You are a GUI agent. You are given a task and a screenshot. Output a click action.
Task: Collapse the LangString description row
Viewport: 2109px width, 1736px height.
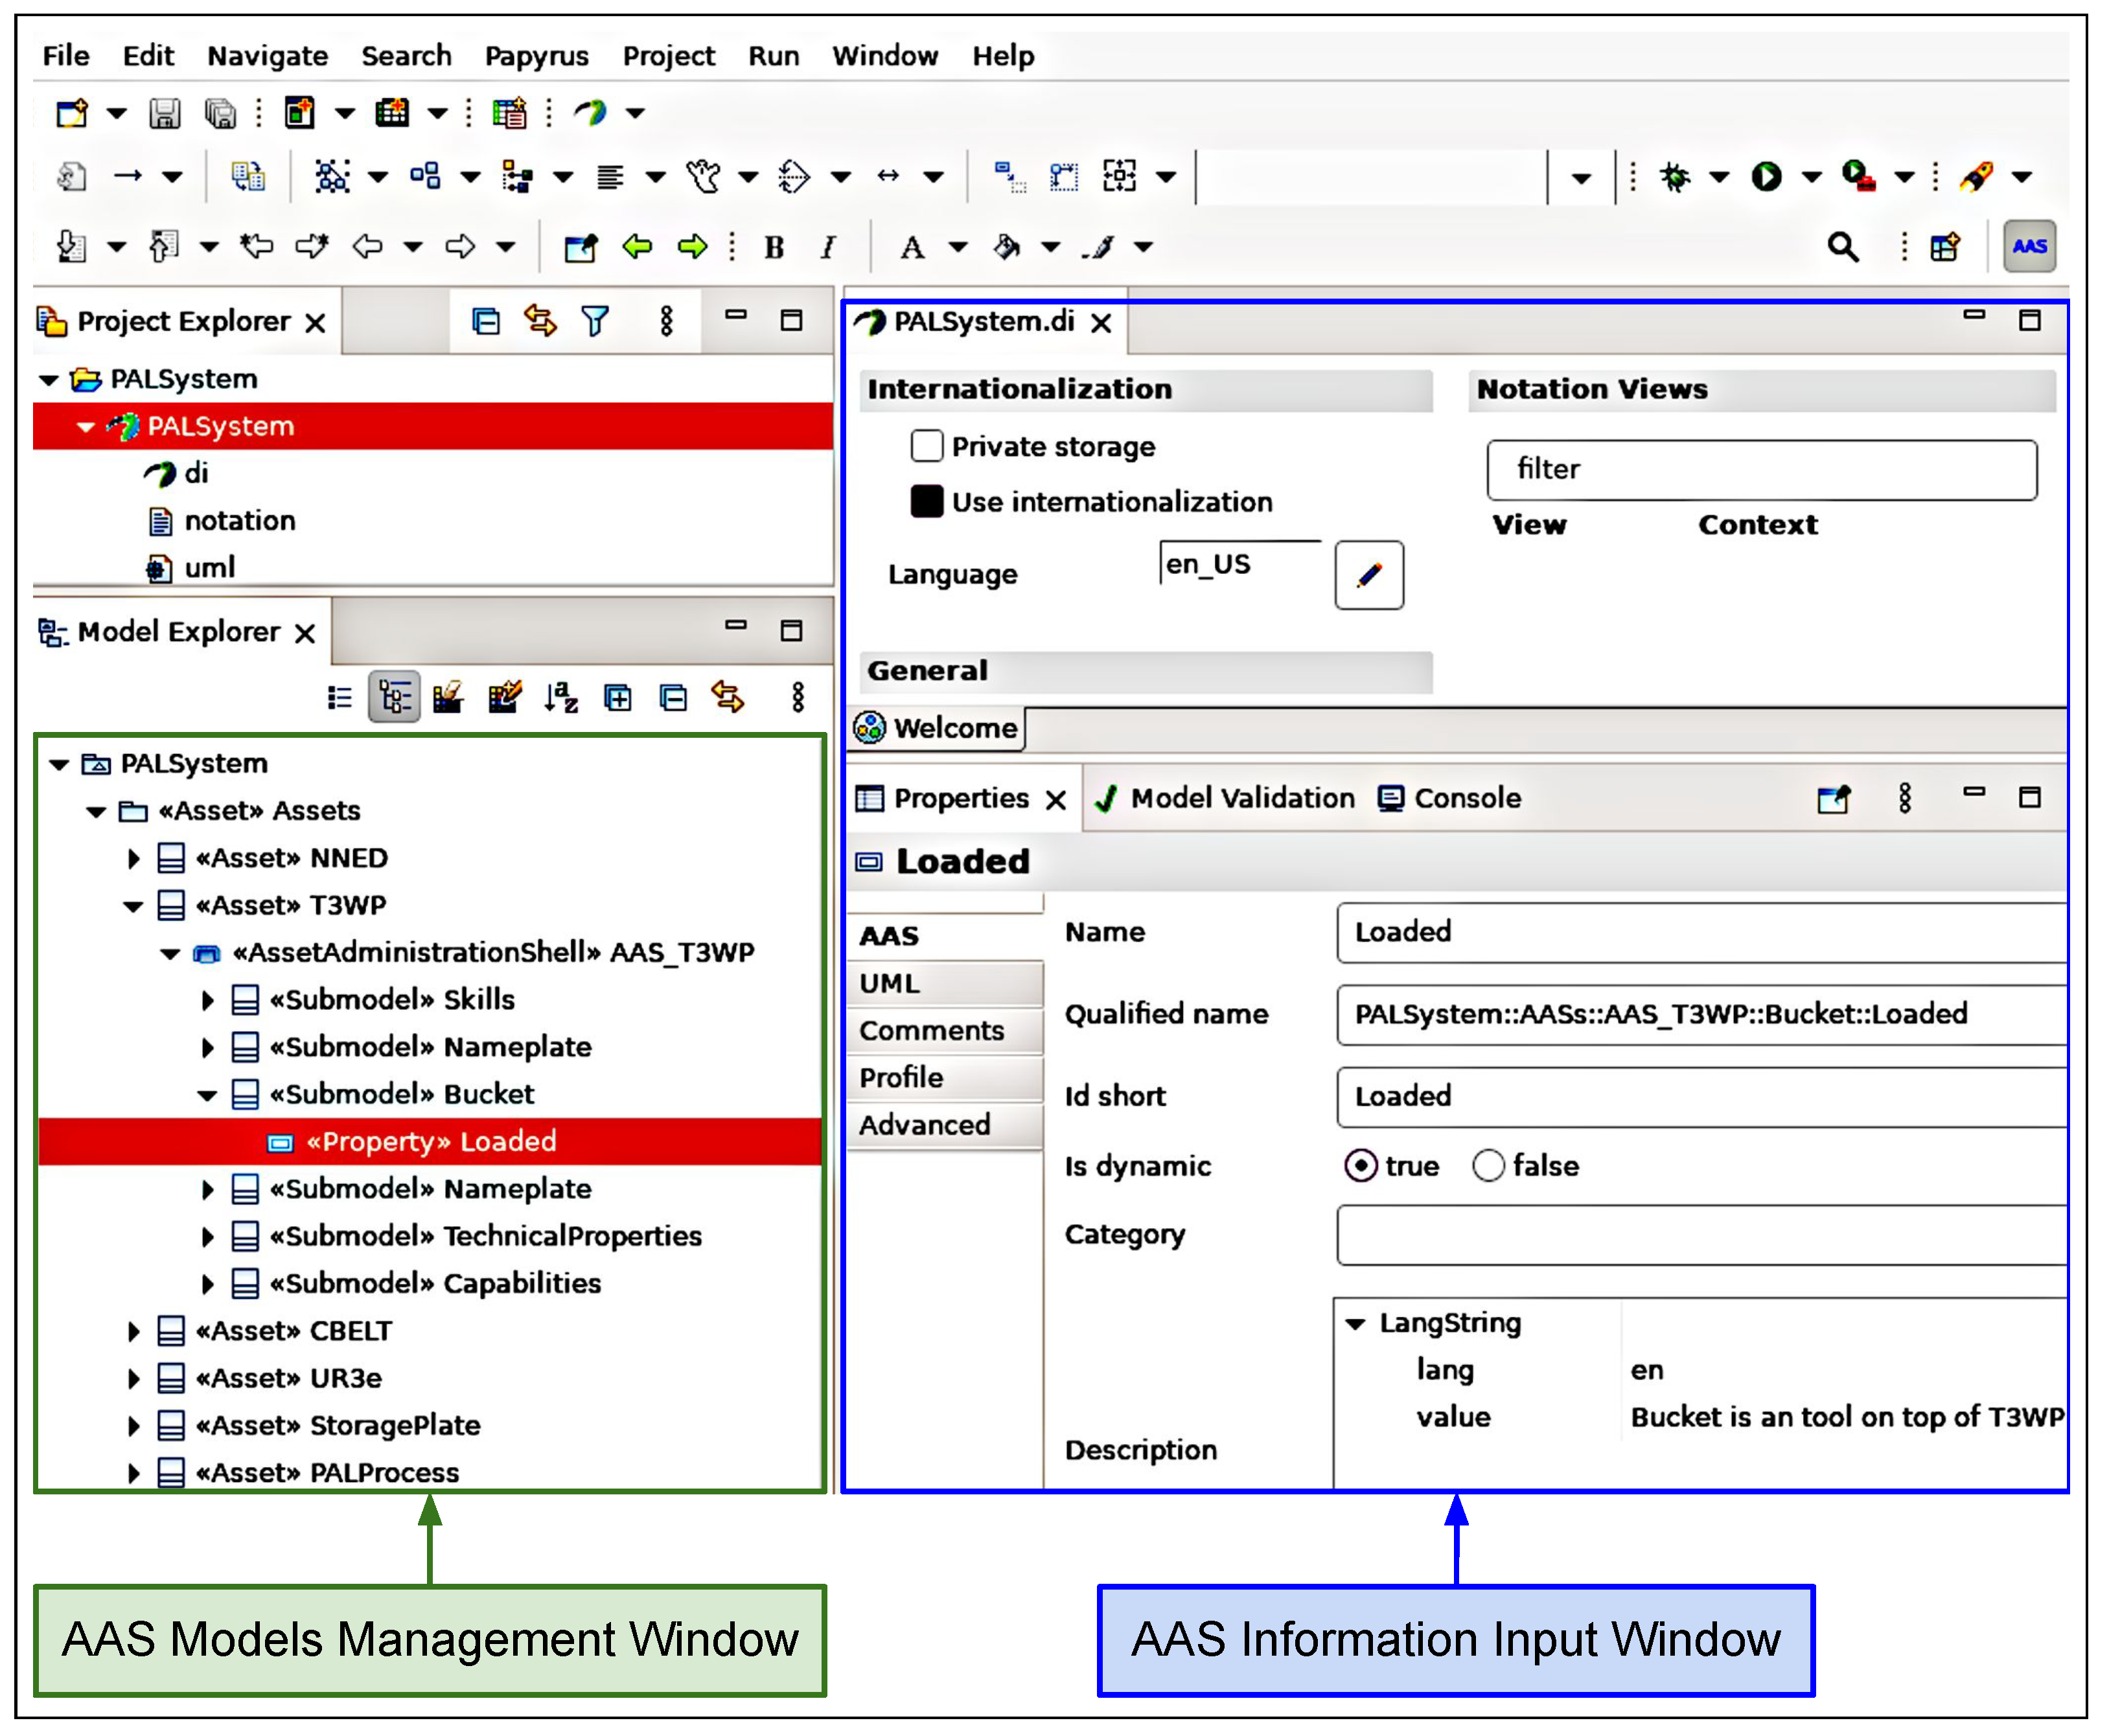[x=1355, y=1324]
